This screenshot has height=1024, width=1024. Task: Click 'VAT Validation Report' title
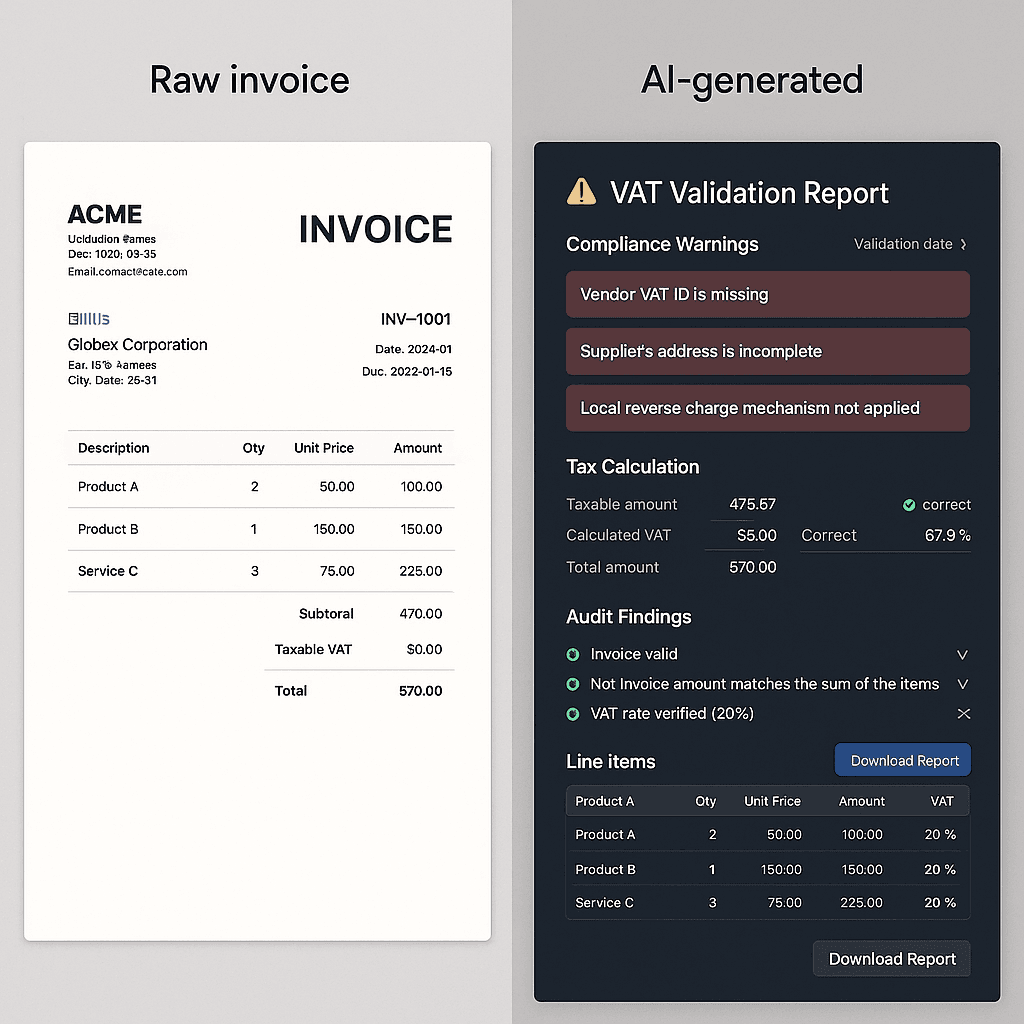tap(749, 193)
